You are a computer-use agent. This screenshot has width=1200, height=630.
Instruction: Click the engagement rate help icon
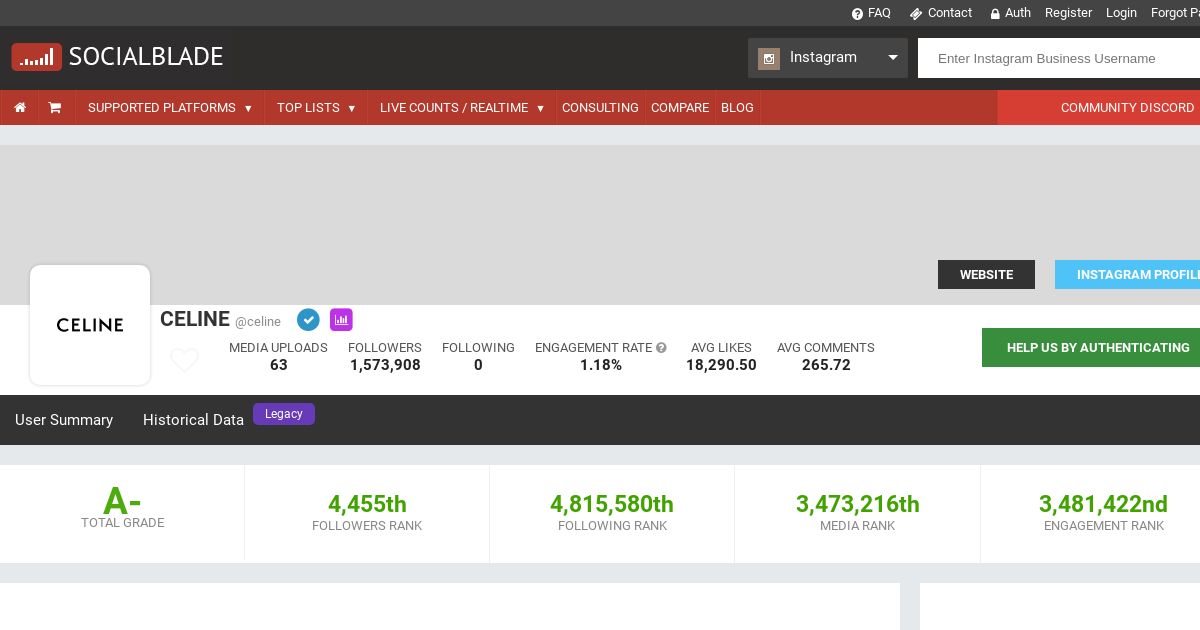661,348
